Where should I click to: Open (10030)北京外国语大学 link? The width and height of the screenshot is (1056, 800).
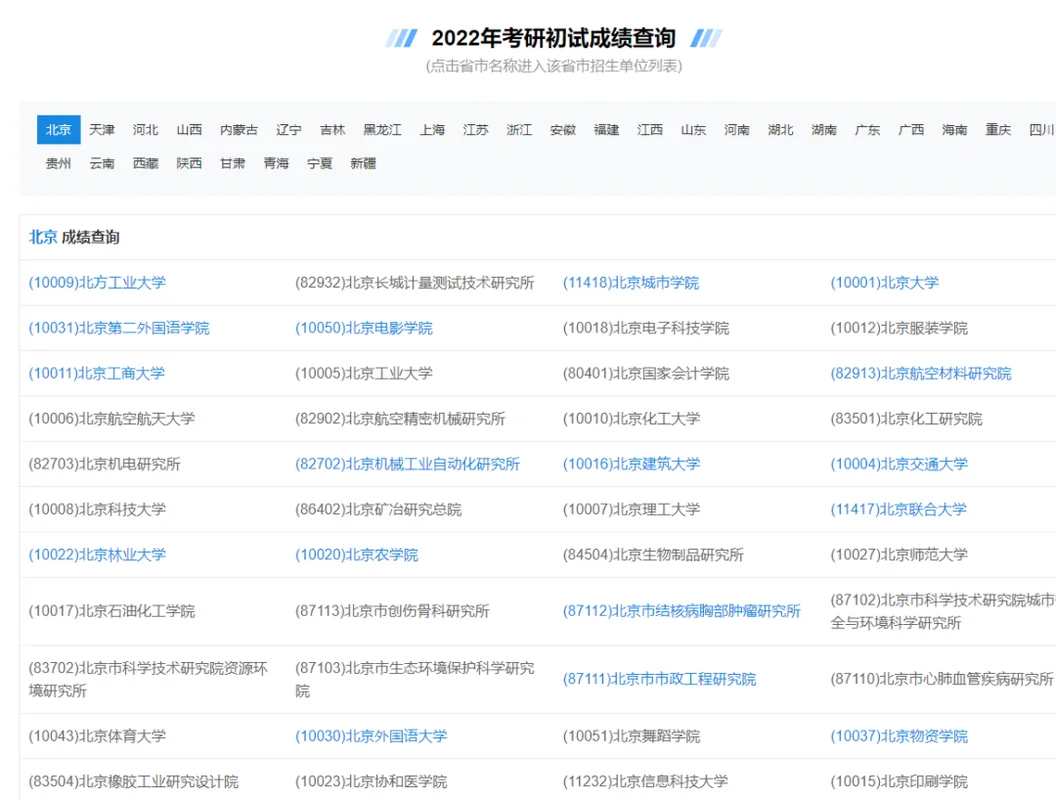(371, 736)
